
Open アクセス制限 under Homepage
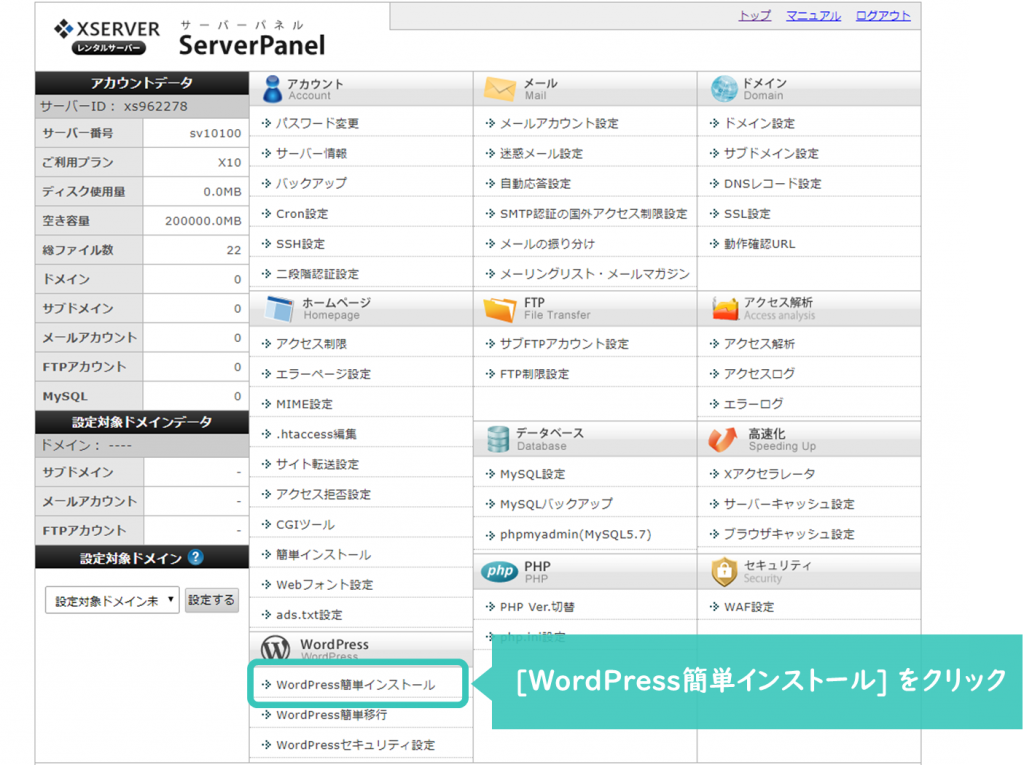311,344
